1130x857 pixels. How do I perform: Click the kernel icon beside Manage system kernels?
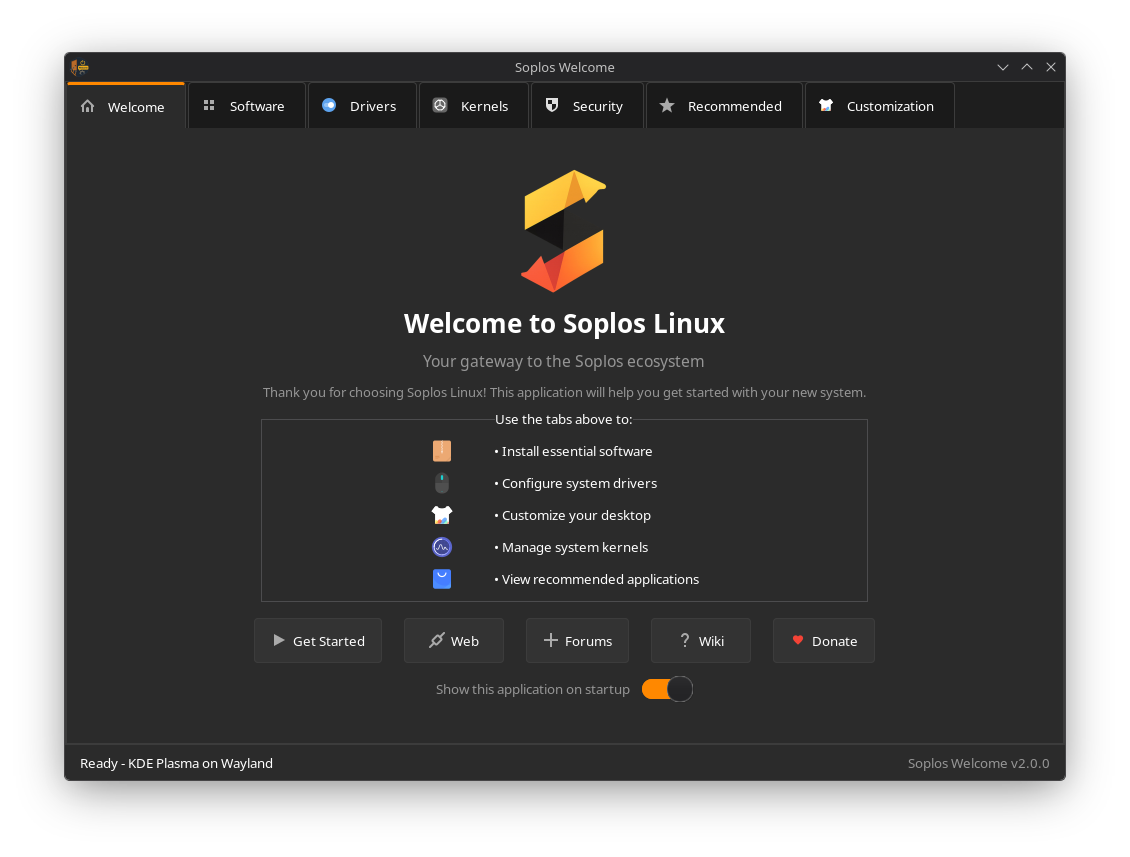coord(442,547)
